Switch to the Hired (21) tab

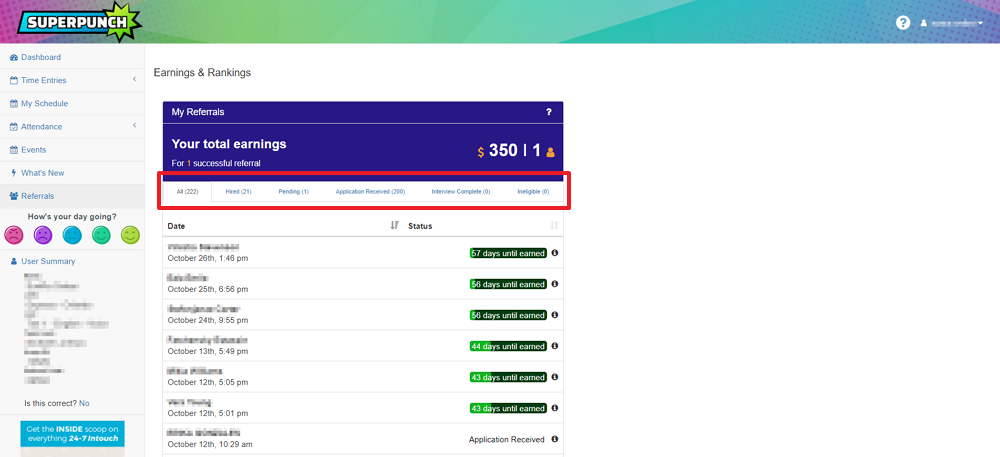coord(238,191)
